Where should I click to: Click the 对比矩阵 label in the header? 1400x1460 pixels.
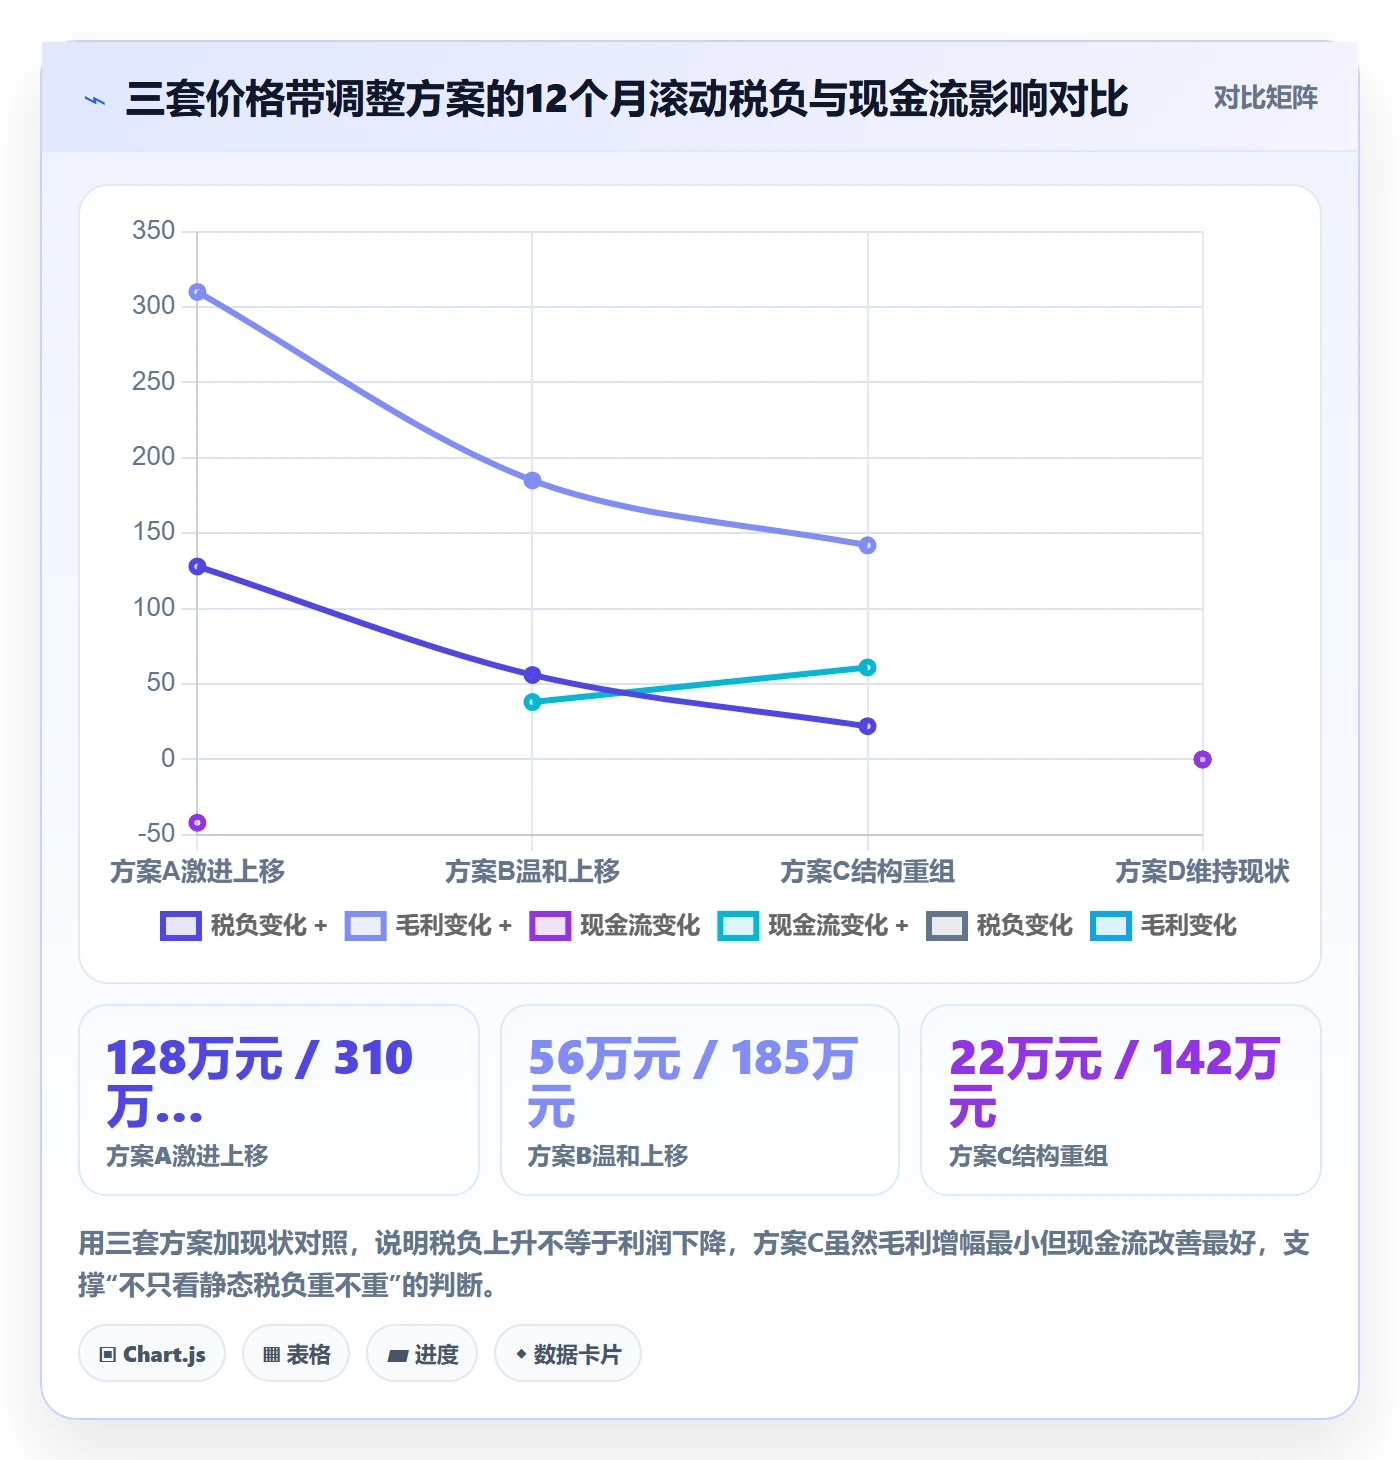[x=1265, y=98]
